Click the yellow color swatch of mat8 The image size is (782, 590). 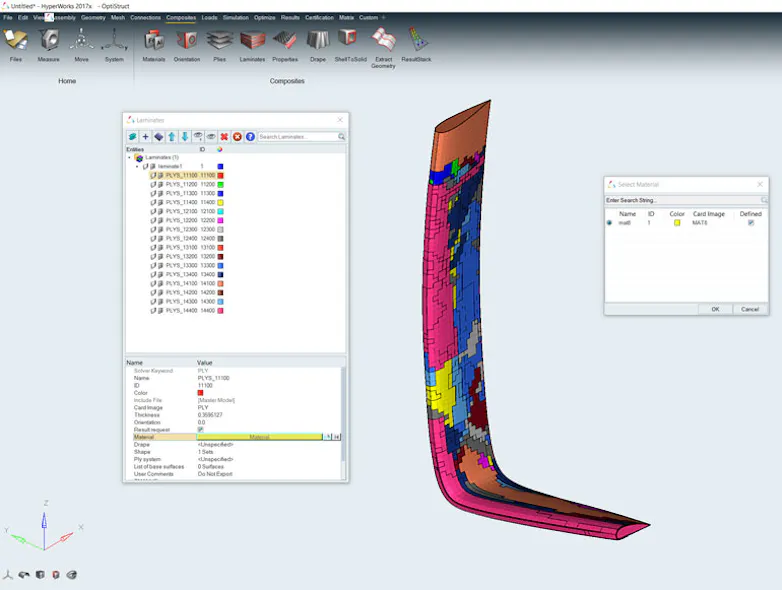click(677, 223)
